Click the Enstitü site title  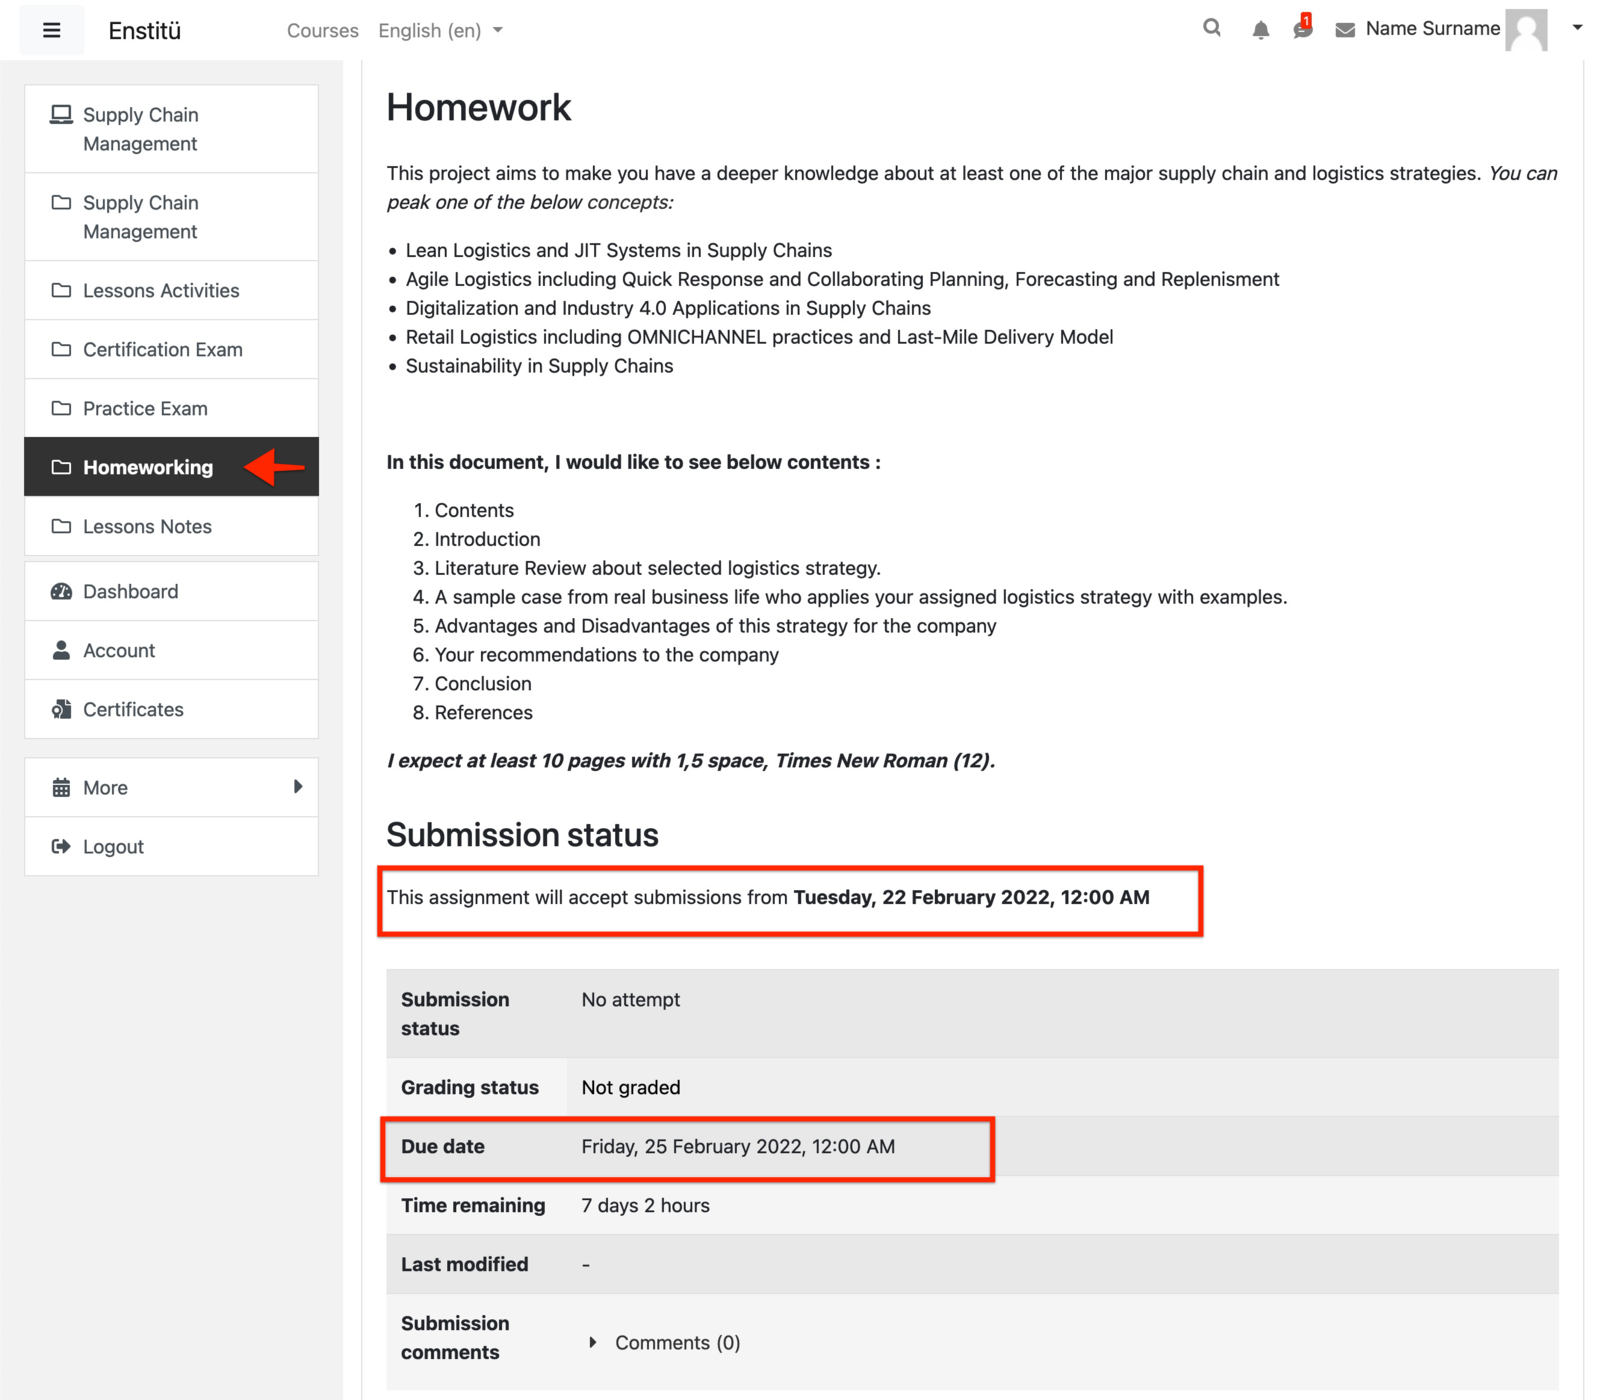click(145, 31)
